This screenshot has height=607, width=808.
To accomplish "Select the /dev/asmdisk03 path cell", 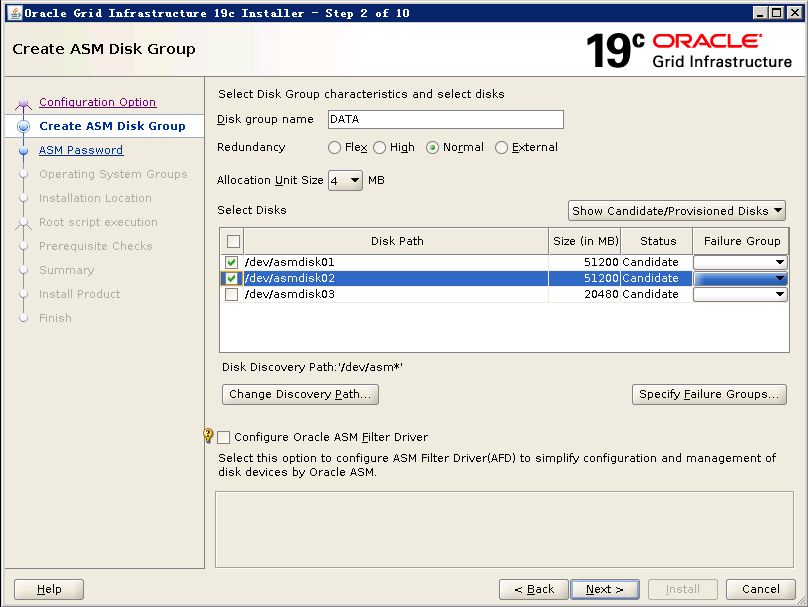I will [396, 294].
